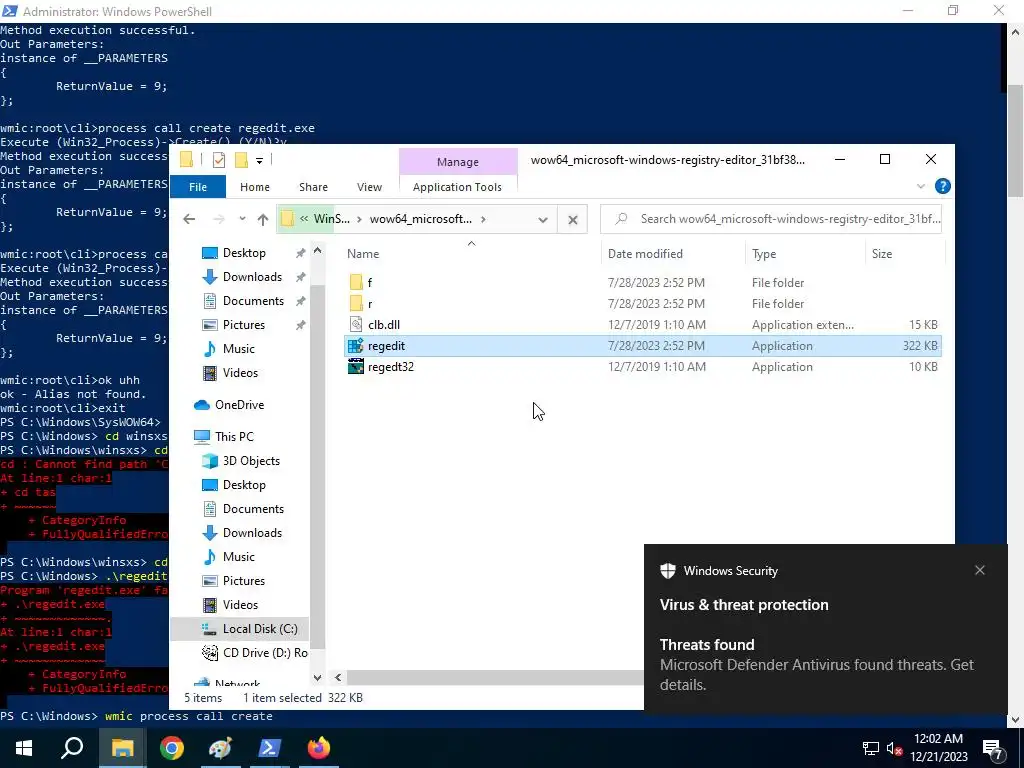Open the Explorer help question mark icon

coord(942,186)
